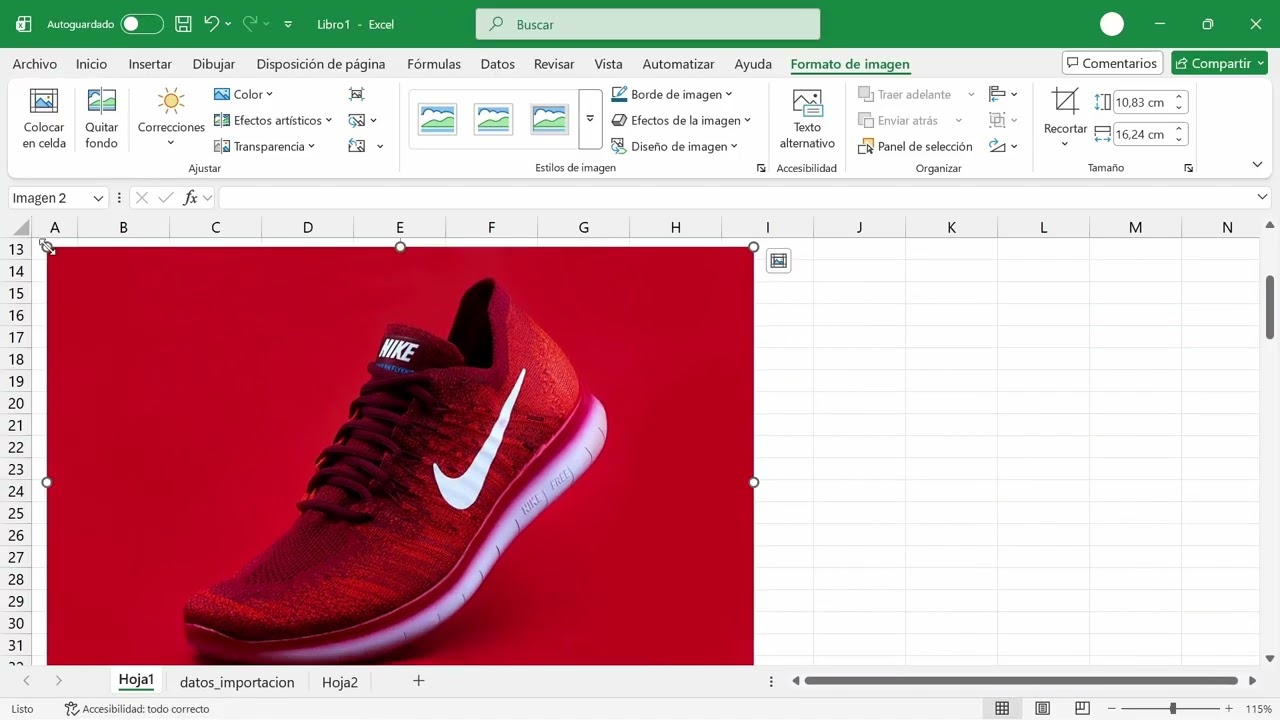1280x720 pixels.
Task: Click the horizontal scrollbar thumb
Action: click(1021, 681)
